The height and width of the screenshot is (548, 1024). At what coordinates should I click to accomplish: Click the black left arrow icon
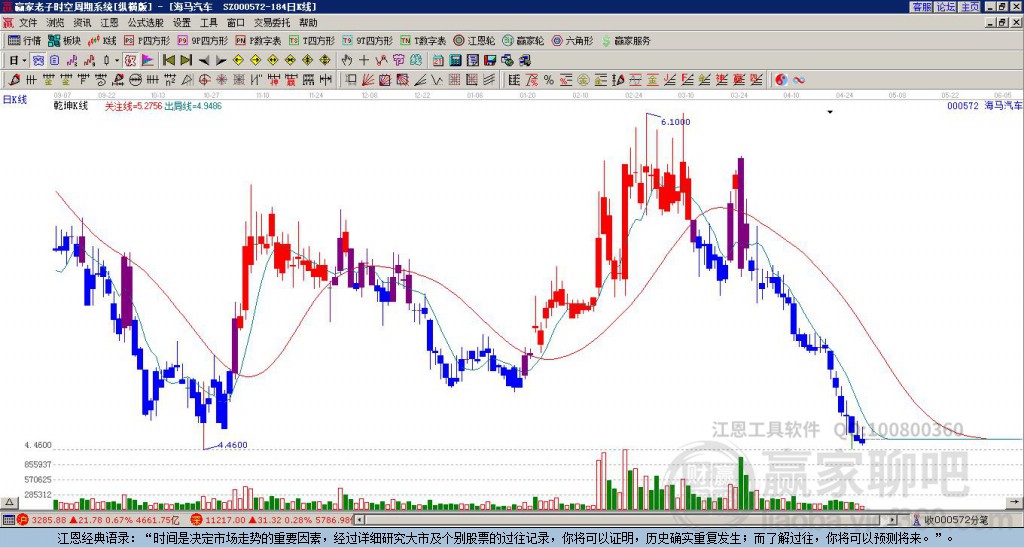[203, 61]
